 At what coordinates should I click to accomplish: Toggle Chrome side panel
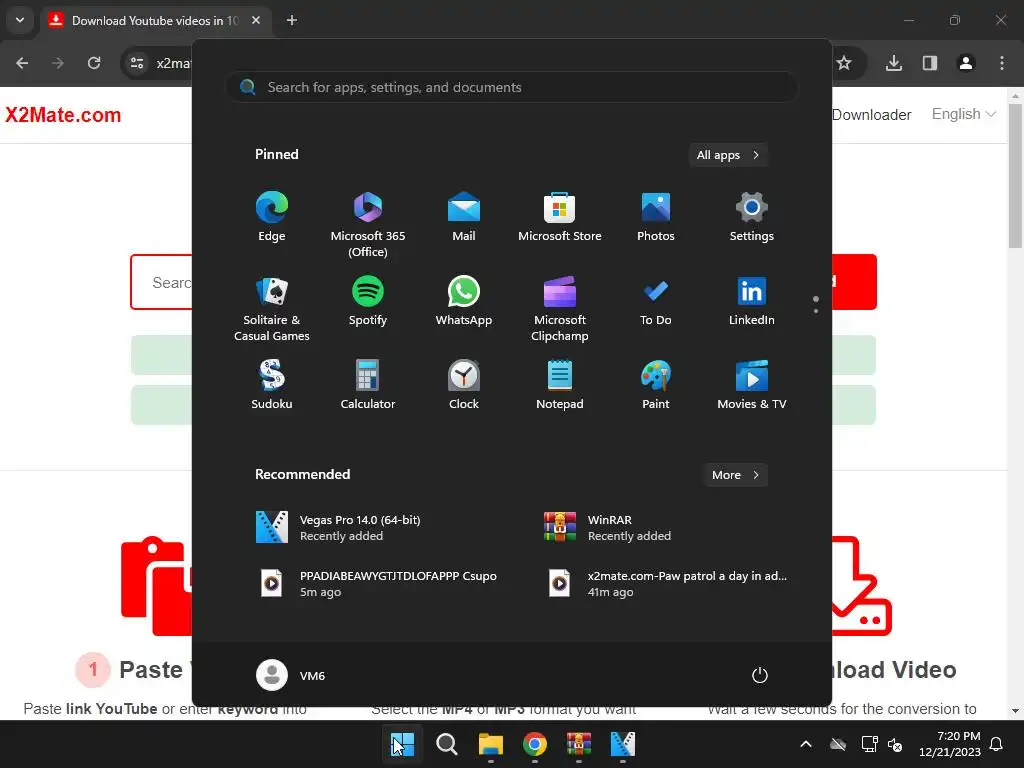(x=930, y=63)
